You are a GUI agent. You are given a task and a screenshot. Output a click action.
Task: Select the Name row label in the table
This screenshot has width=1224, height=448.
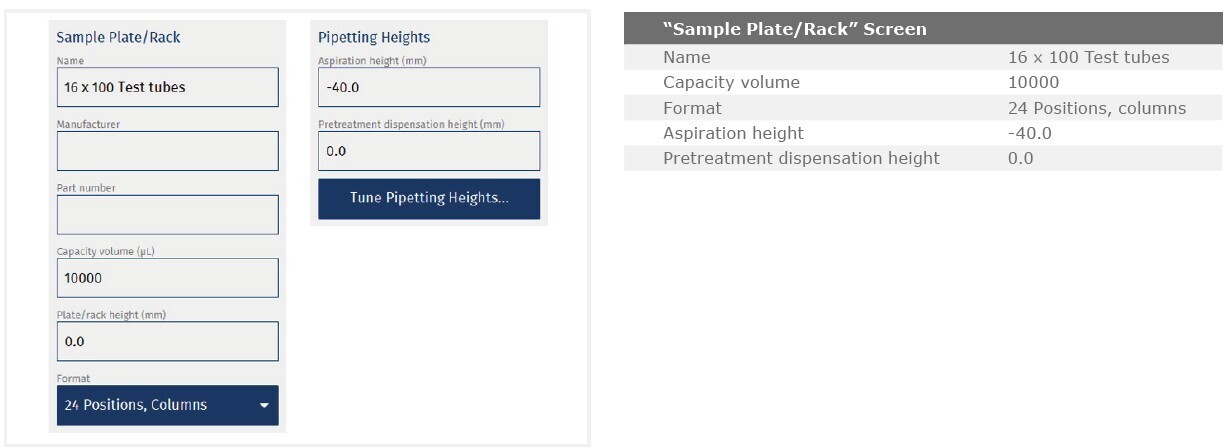click(x=686, y=58)
